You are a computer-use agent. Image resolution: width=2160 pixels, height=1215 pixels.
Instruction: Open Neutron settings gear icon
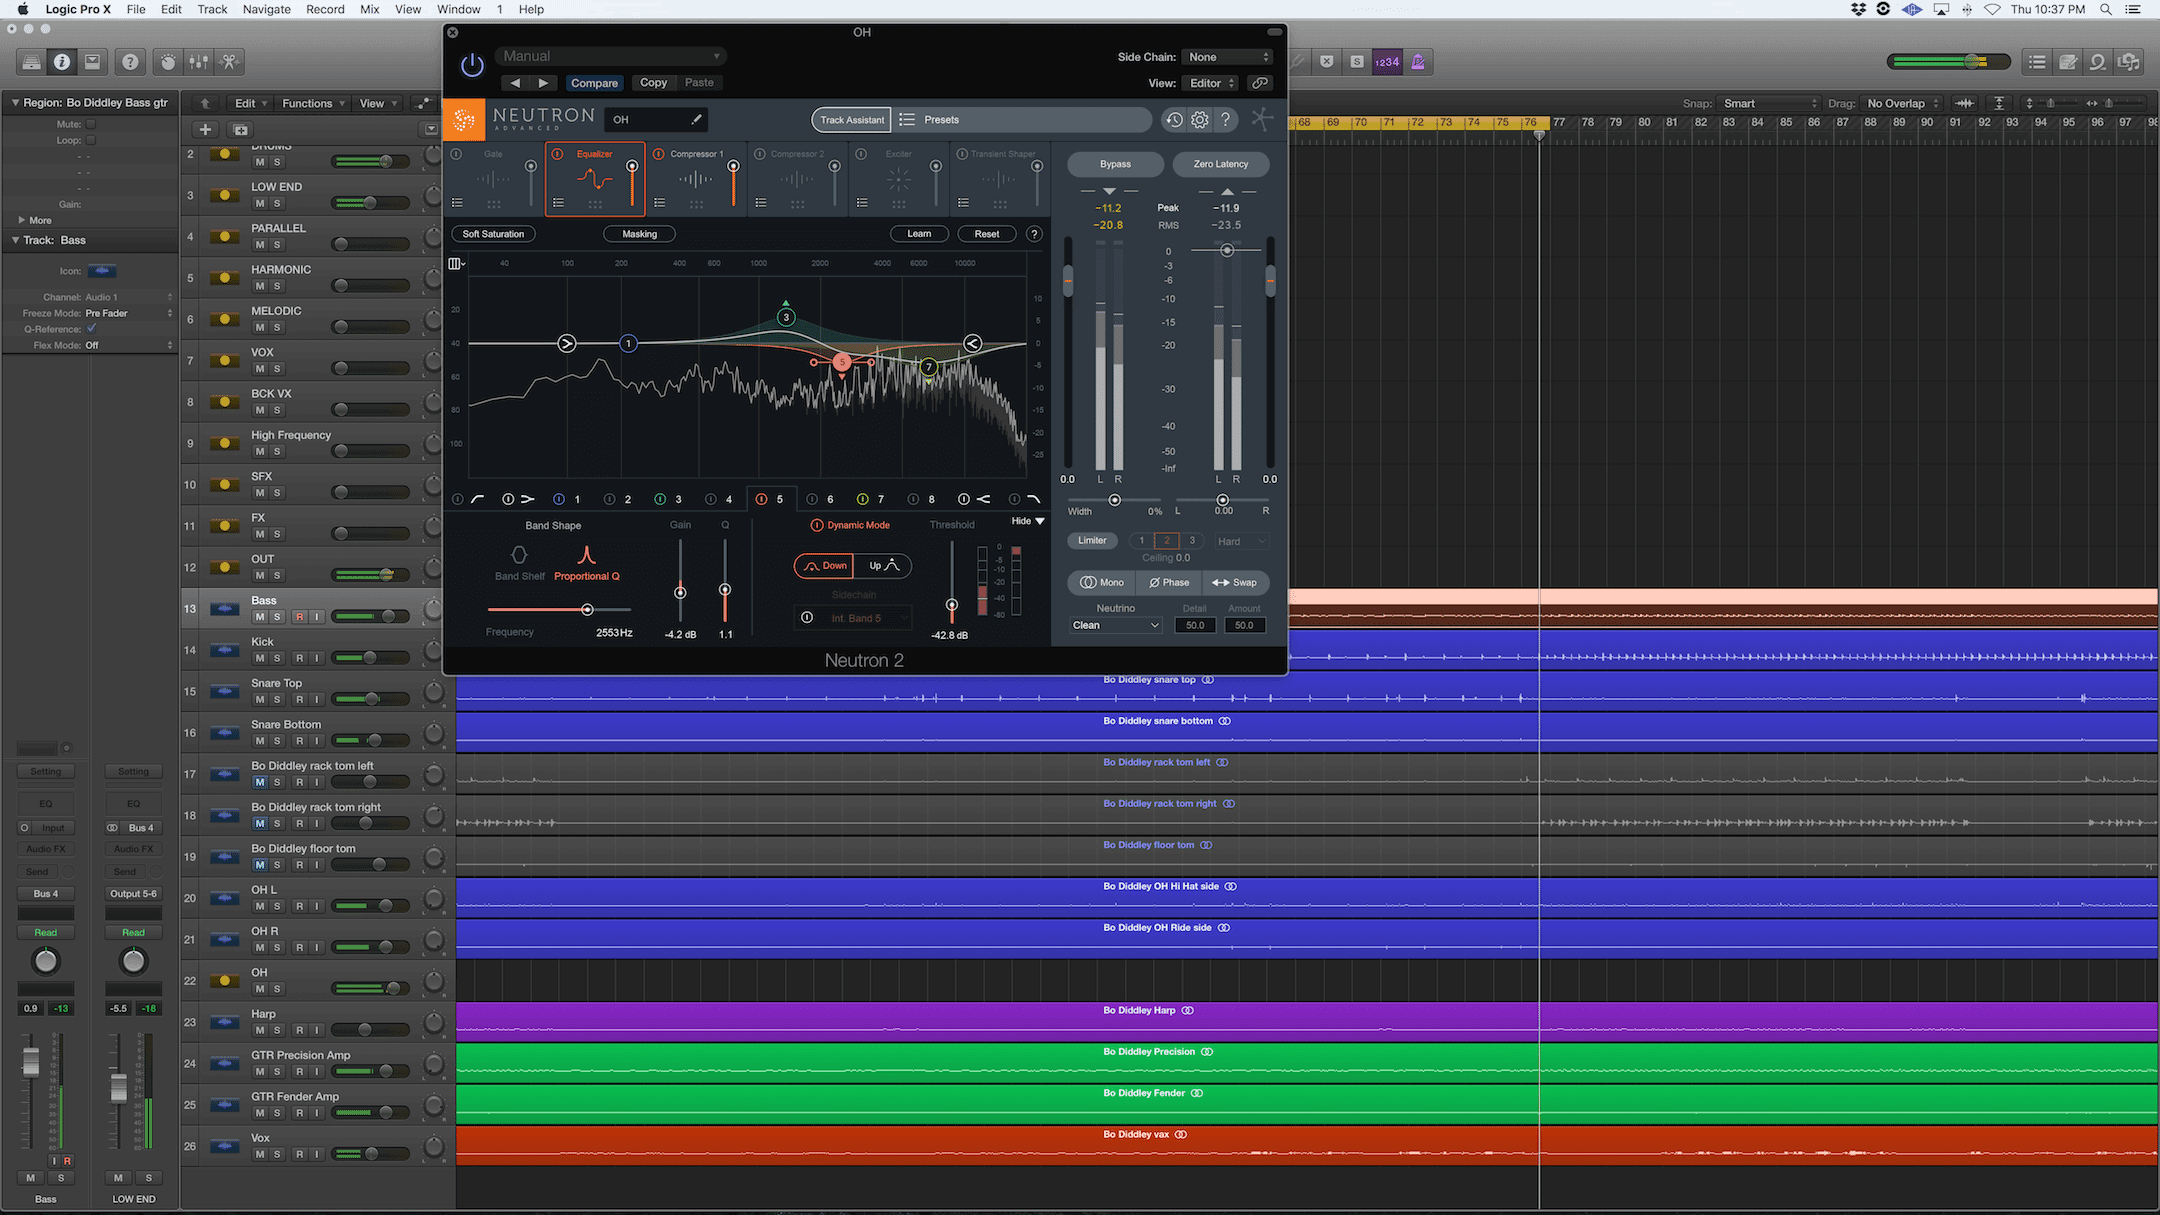click(x=1200, y=120)
